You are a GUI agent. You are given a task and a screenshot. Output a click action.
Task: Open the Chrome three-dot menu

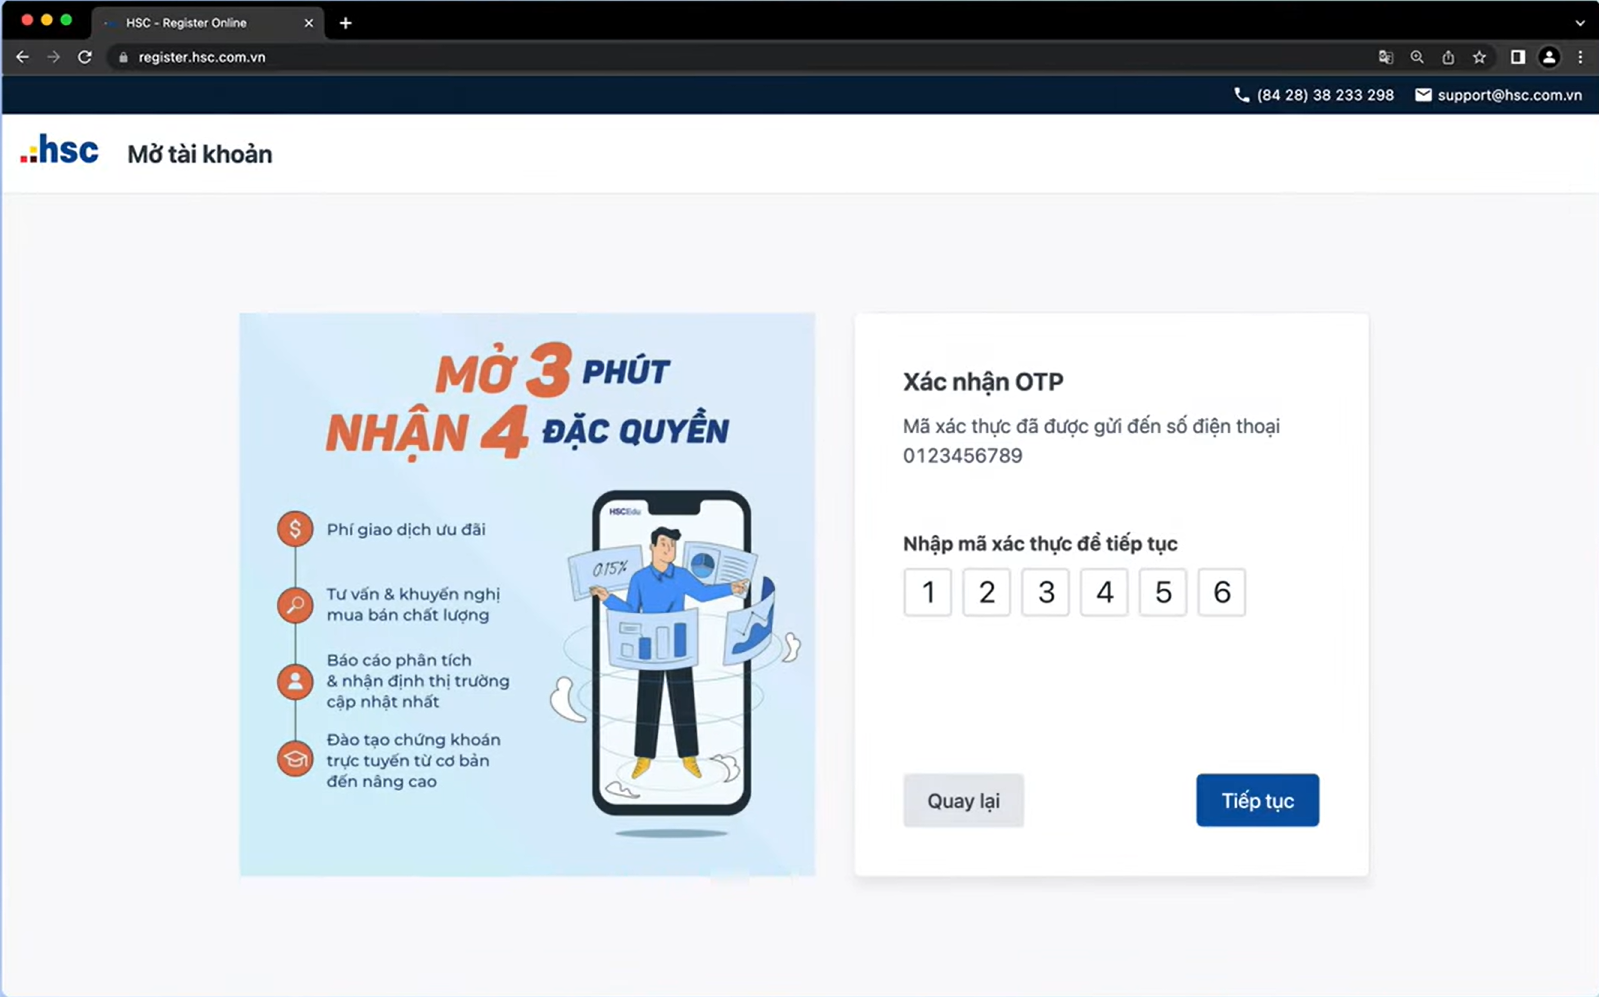1580,57
